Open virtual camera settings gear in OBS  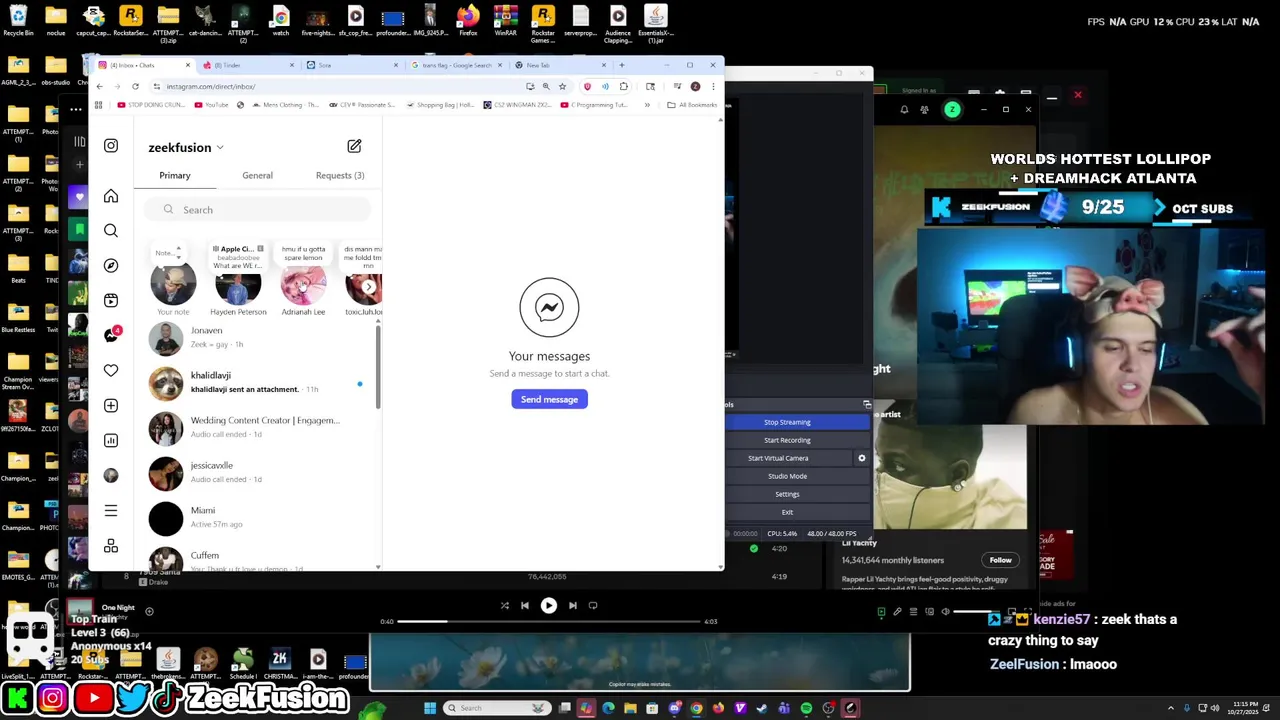coord(861,458)
